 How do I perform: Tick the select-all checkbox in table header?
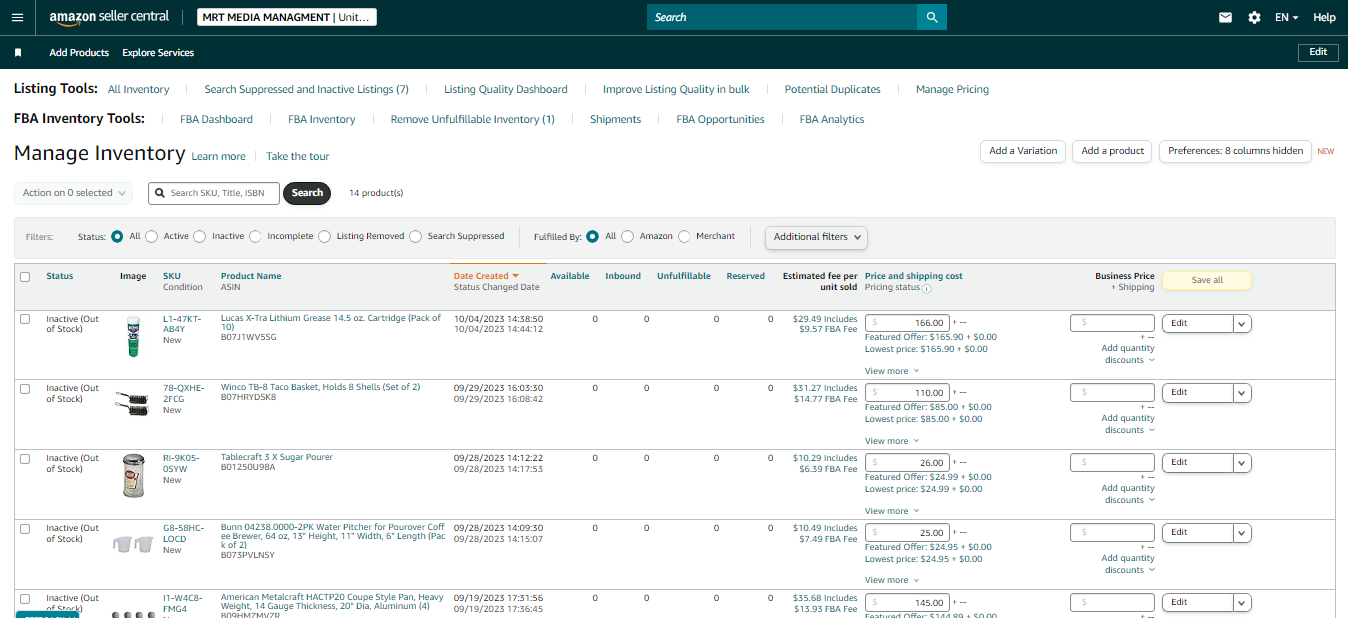point(25,277)
